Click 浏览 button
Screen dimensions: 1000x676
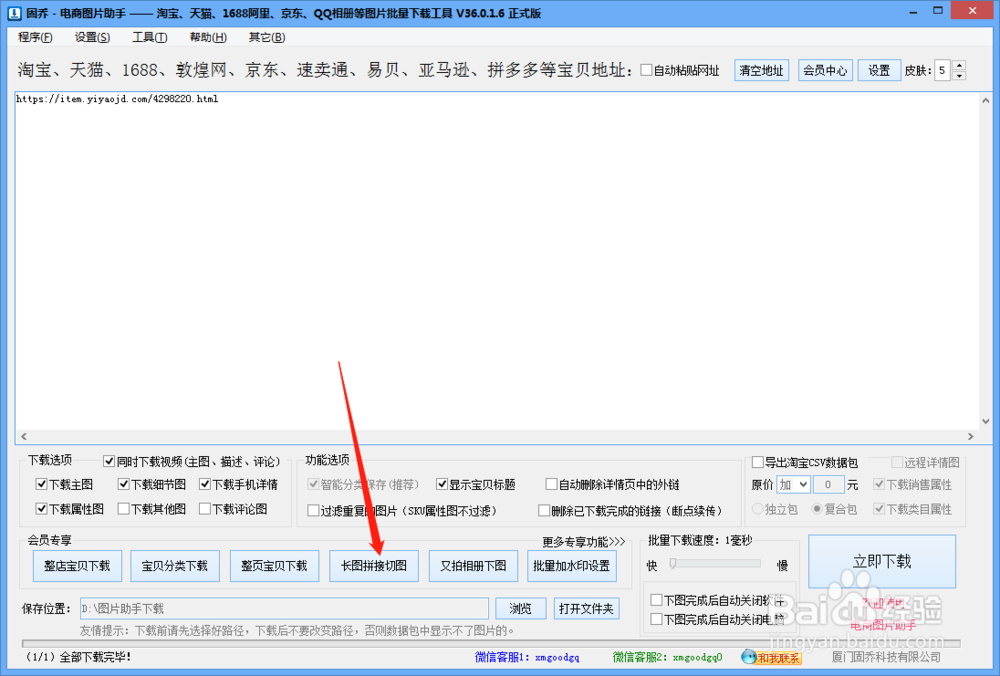(520, 608)
